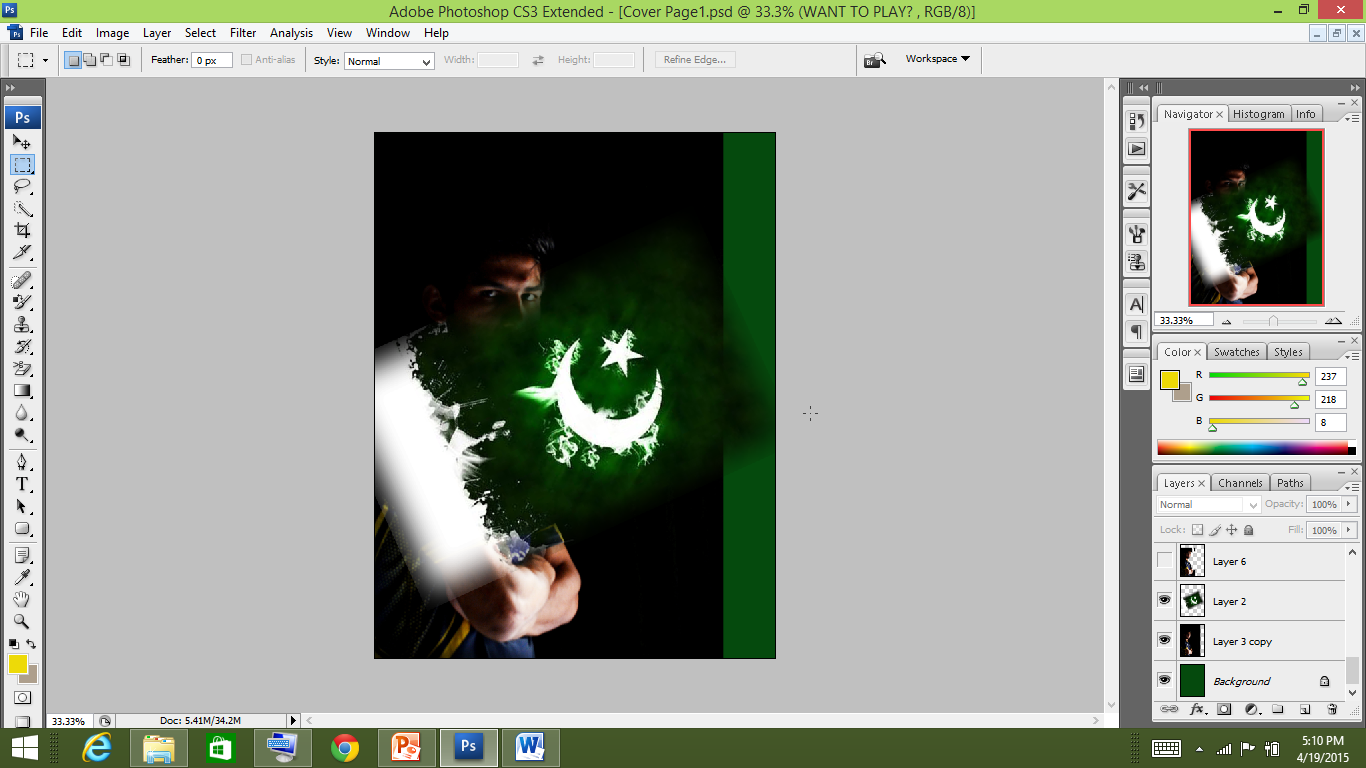The height and width of the screenshot is (768, 1366).
Task: Click the Add layer mask icon
Action: click(x=1224, y=709)
